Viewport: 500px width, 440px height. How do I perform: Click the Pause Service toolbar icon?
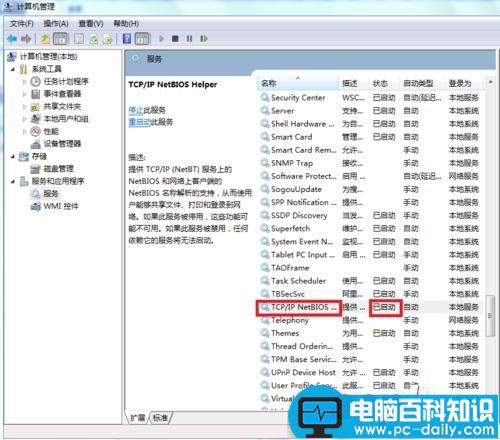[x=189, y=39]
